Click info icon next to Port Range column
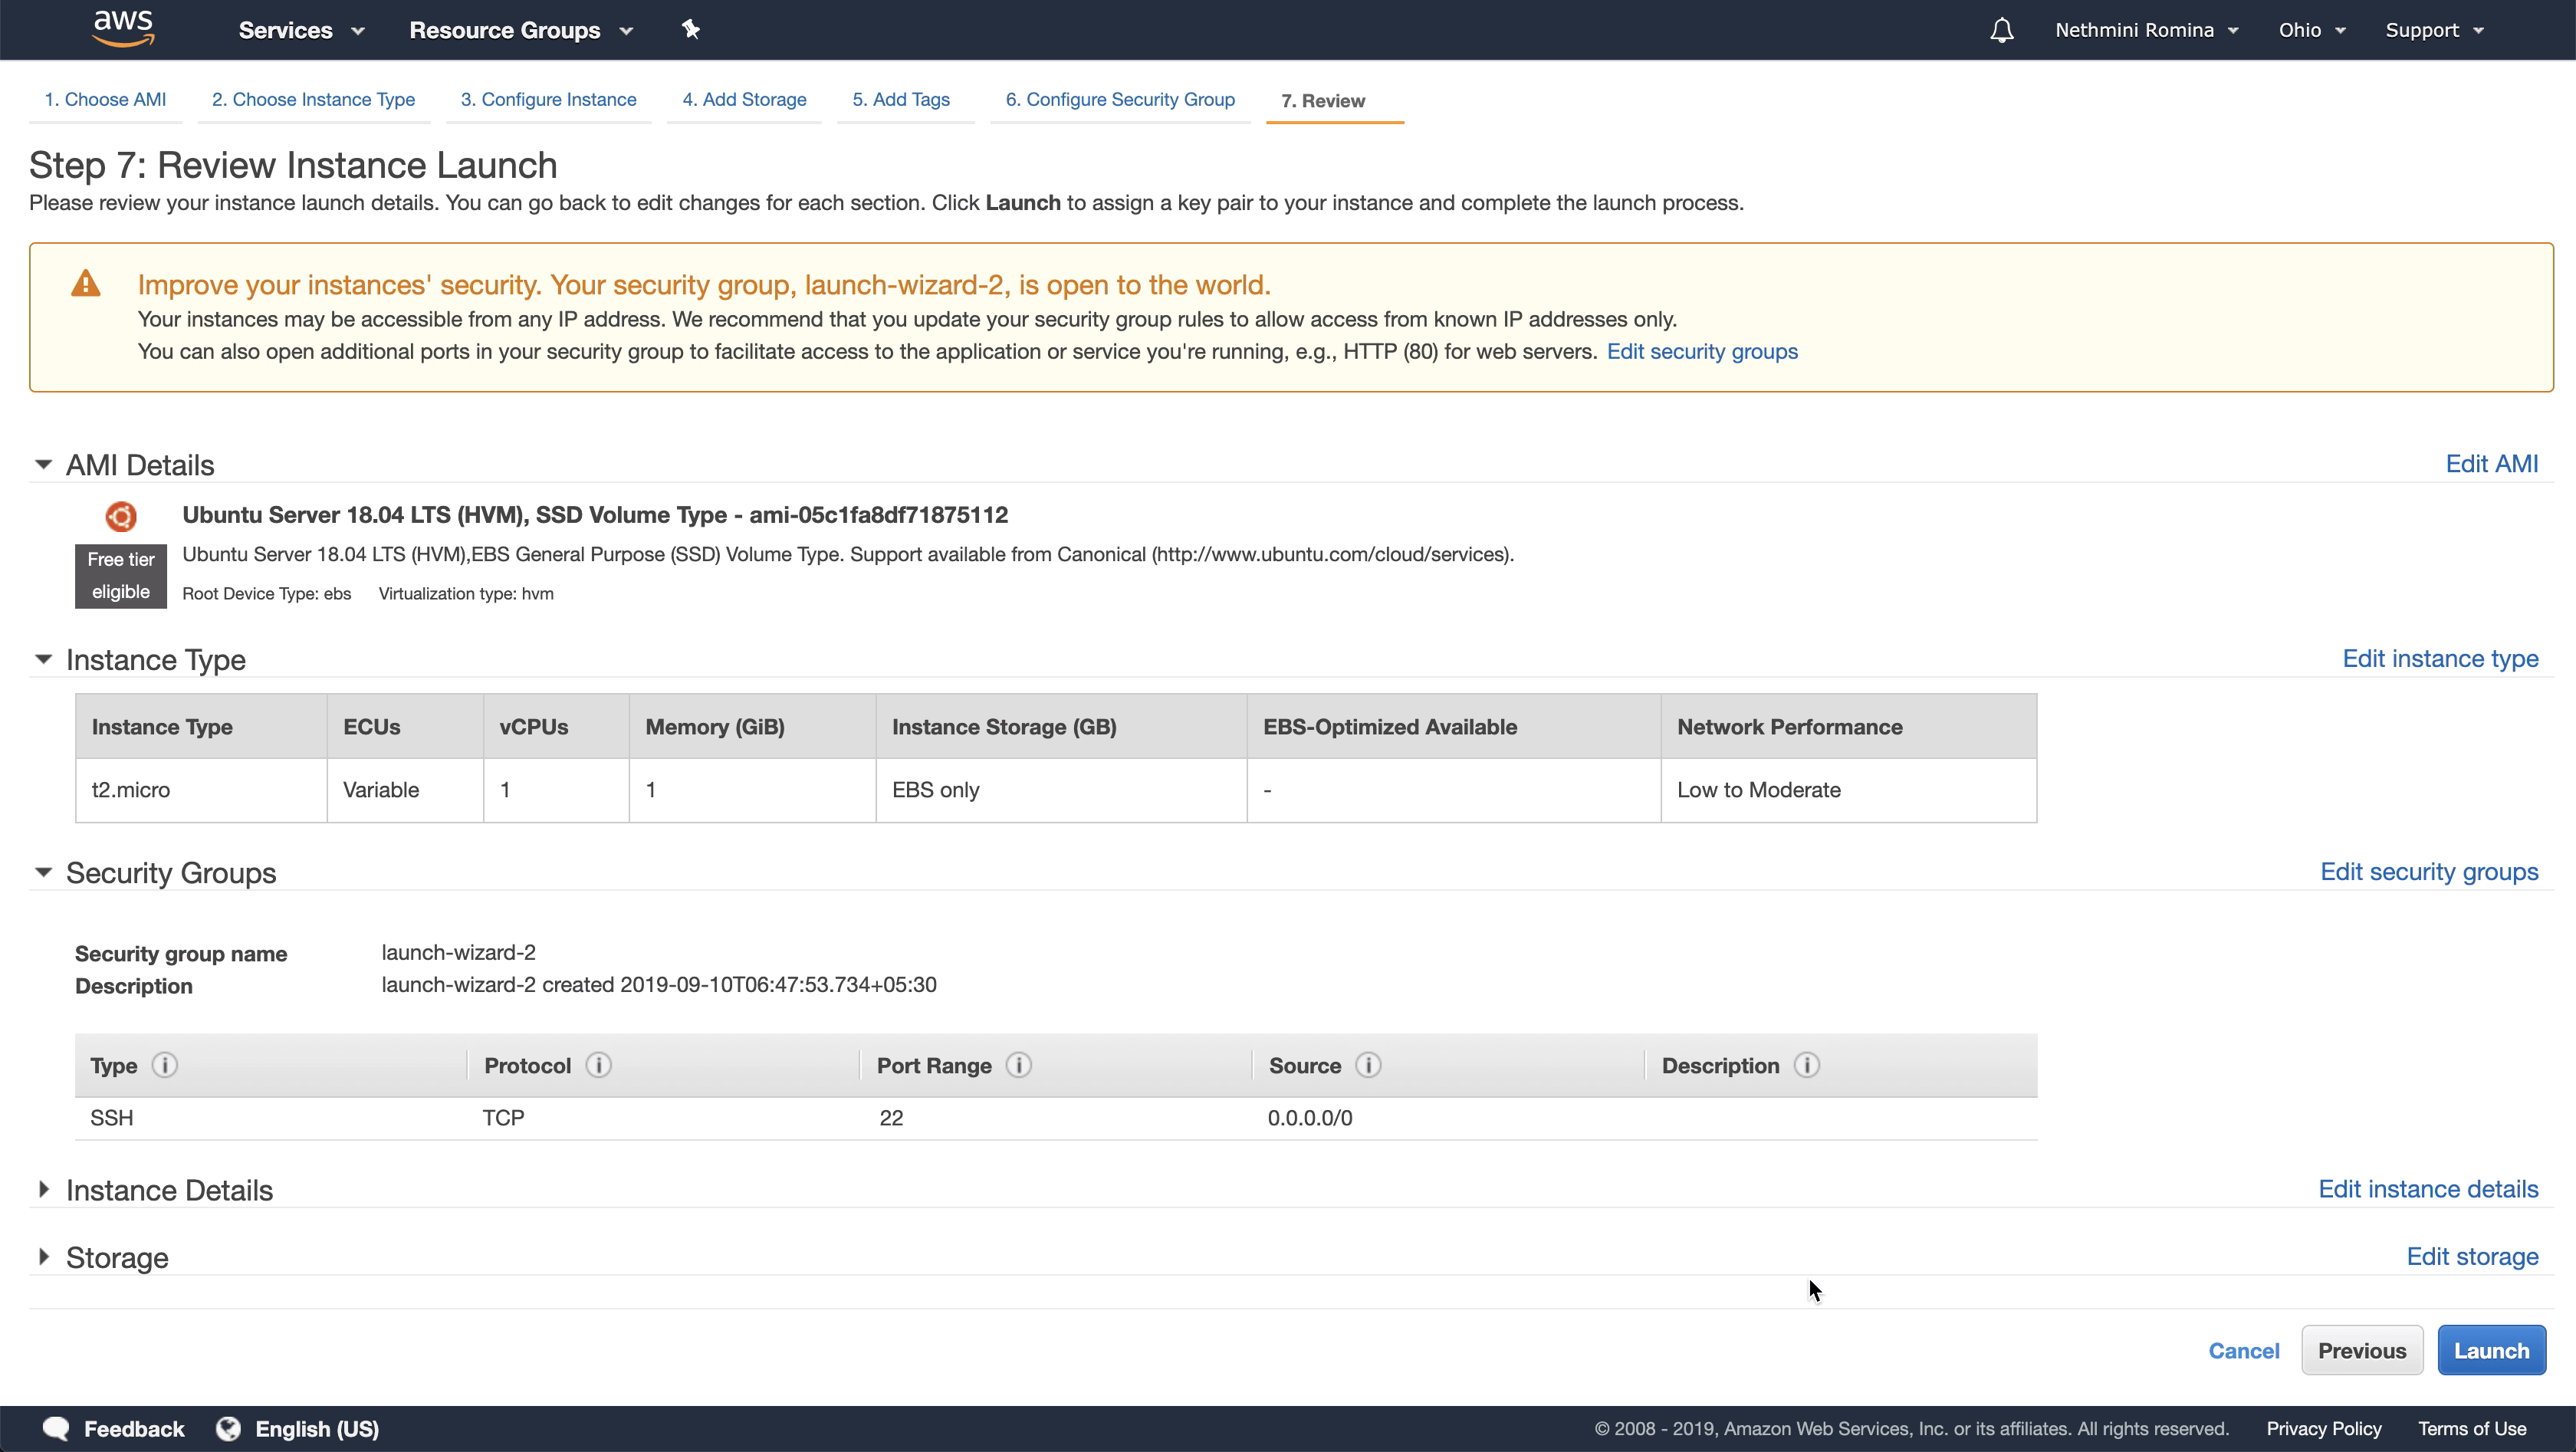 click(1019, 1065)
